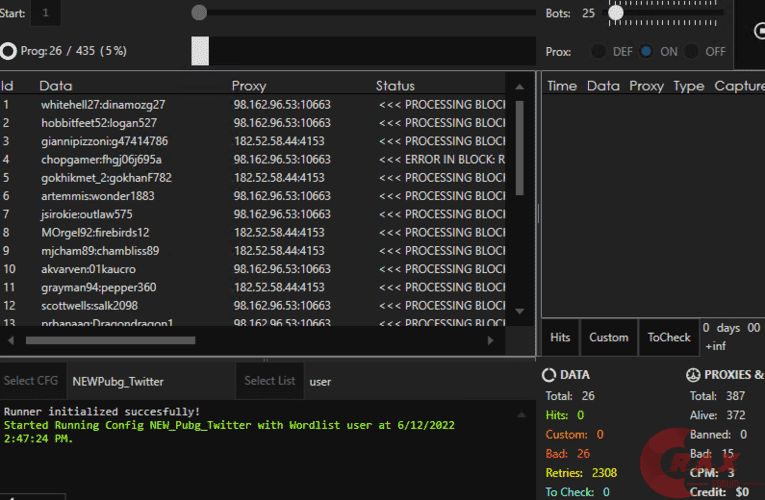Click the Start position slider handle

coord(199,13)
